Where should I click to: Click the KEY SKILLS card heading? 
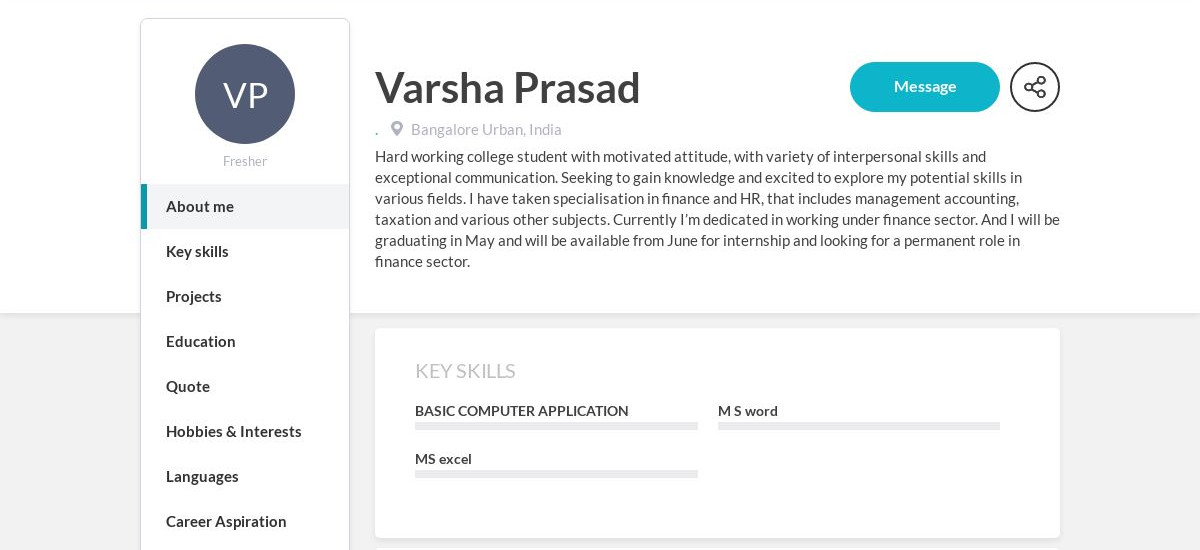[x=465, y=371]
